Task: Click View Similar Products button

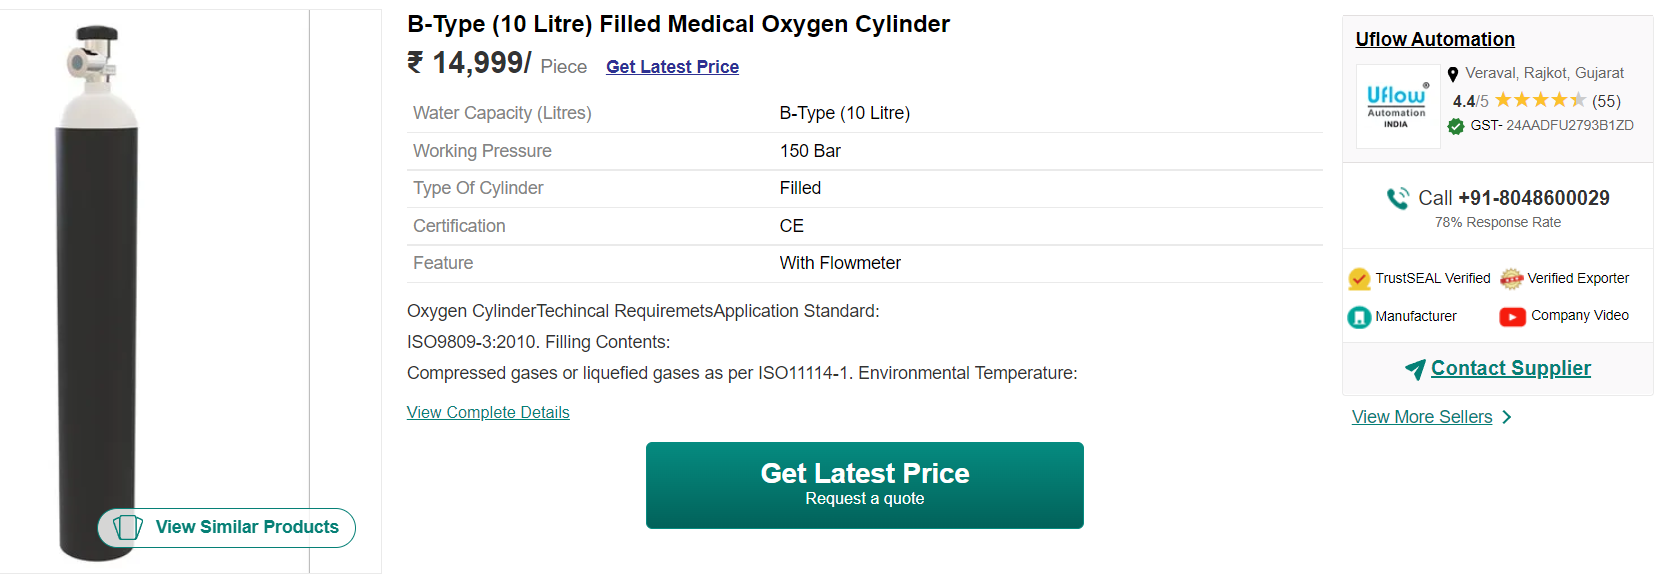Action: [x=247, y=527]
